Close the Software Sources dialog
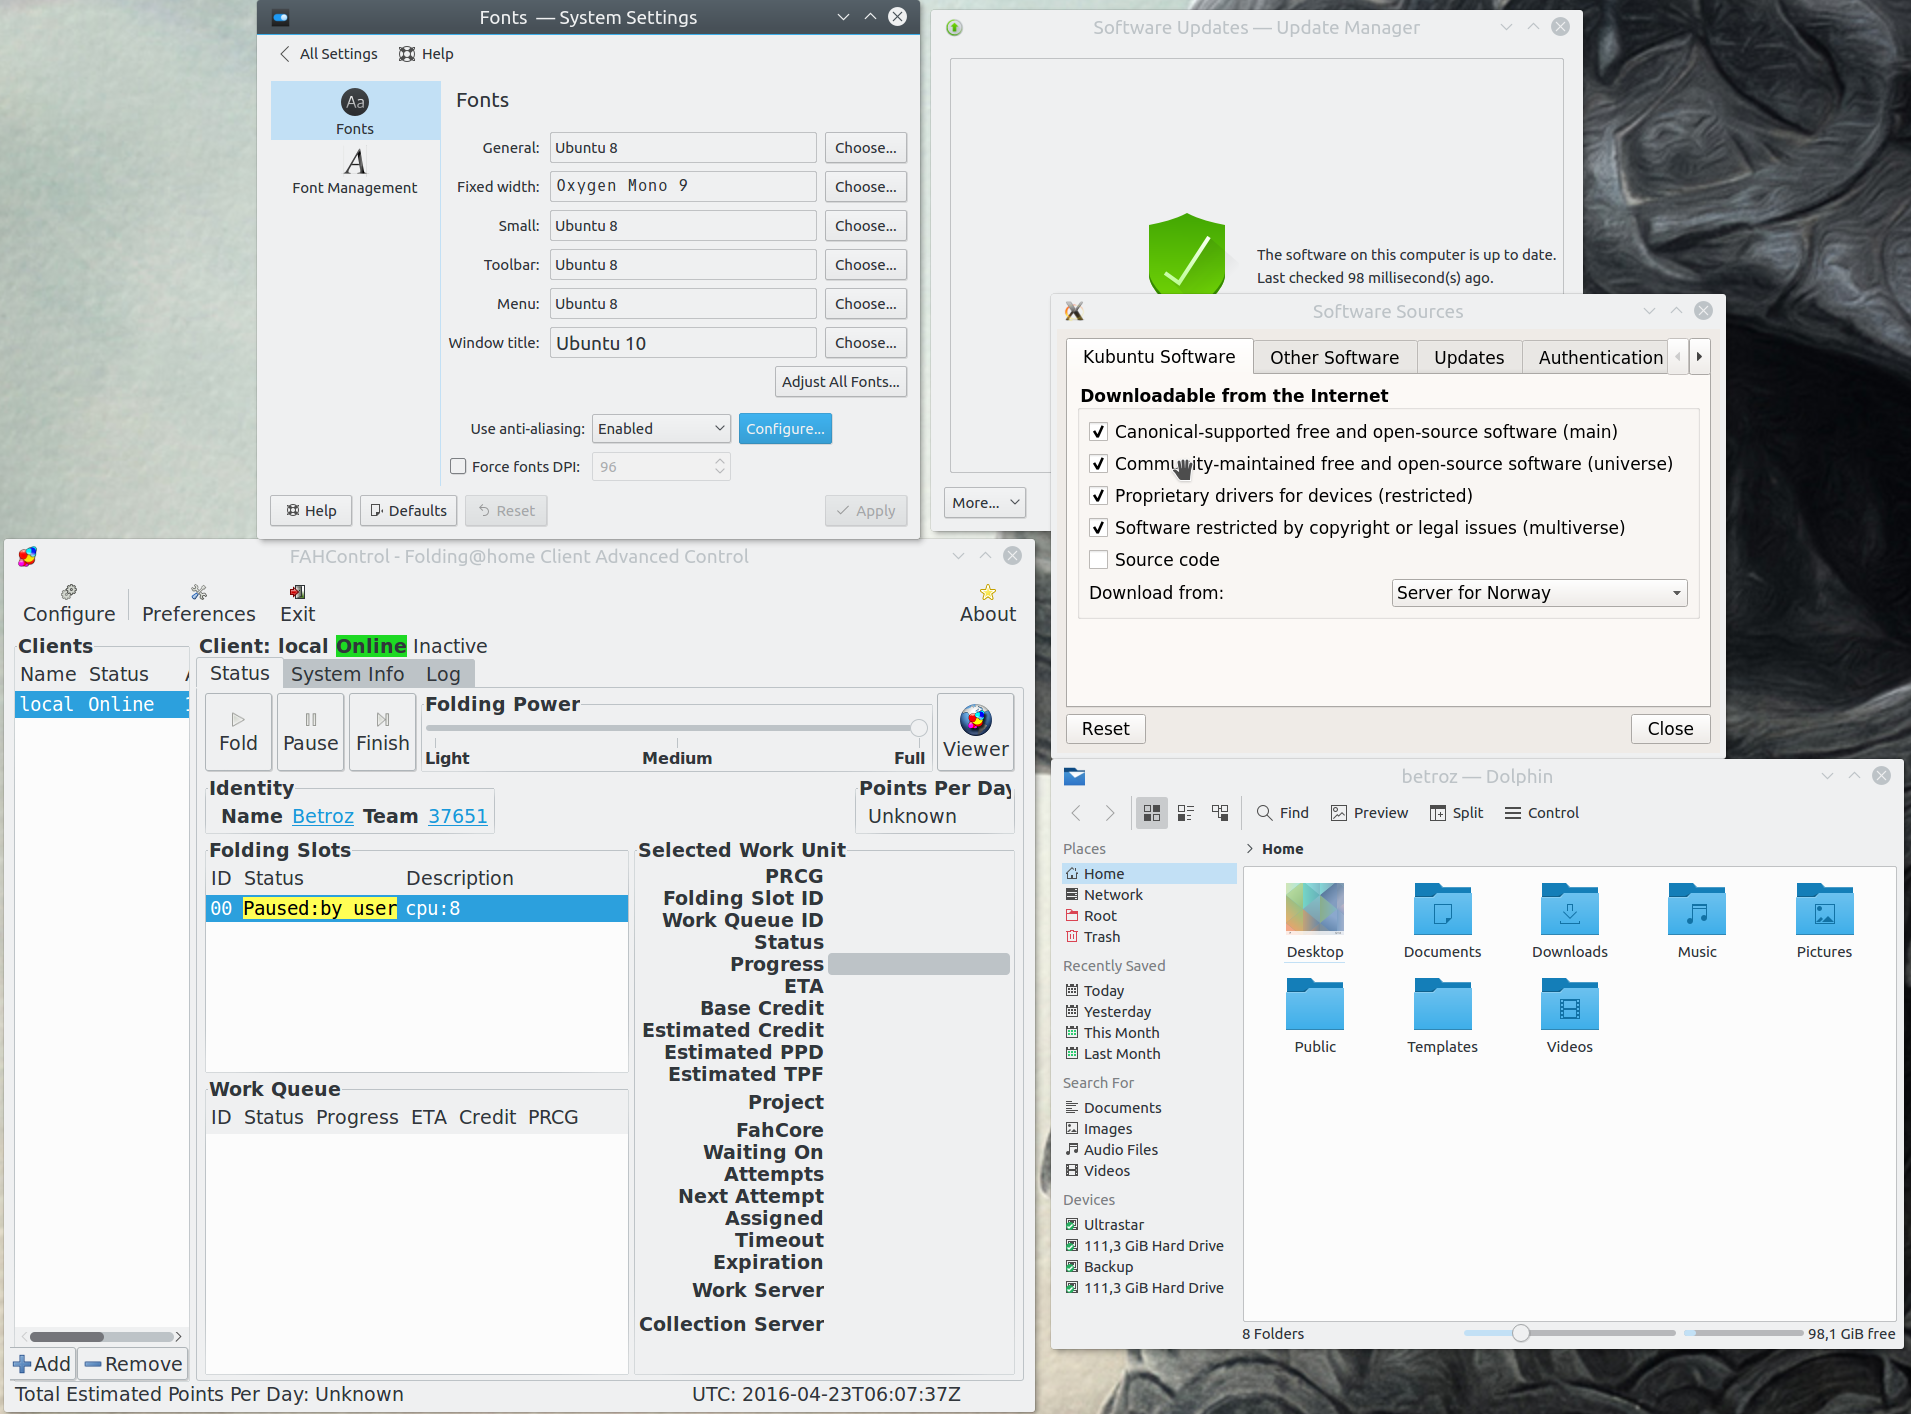The image size is (1911, 1414). (x=1670, y=729)
